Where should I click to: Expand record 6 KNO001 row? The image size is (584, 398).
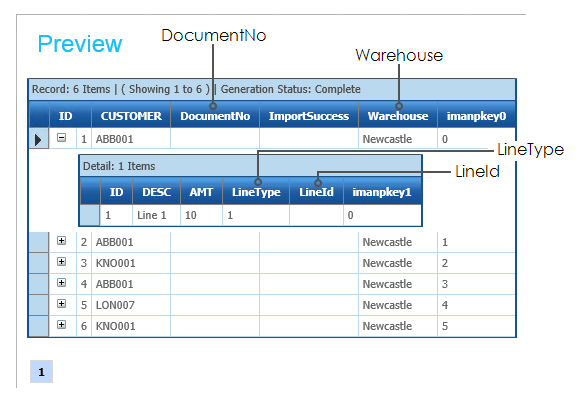(61, 325)
